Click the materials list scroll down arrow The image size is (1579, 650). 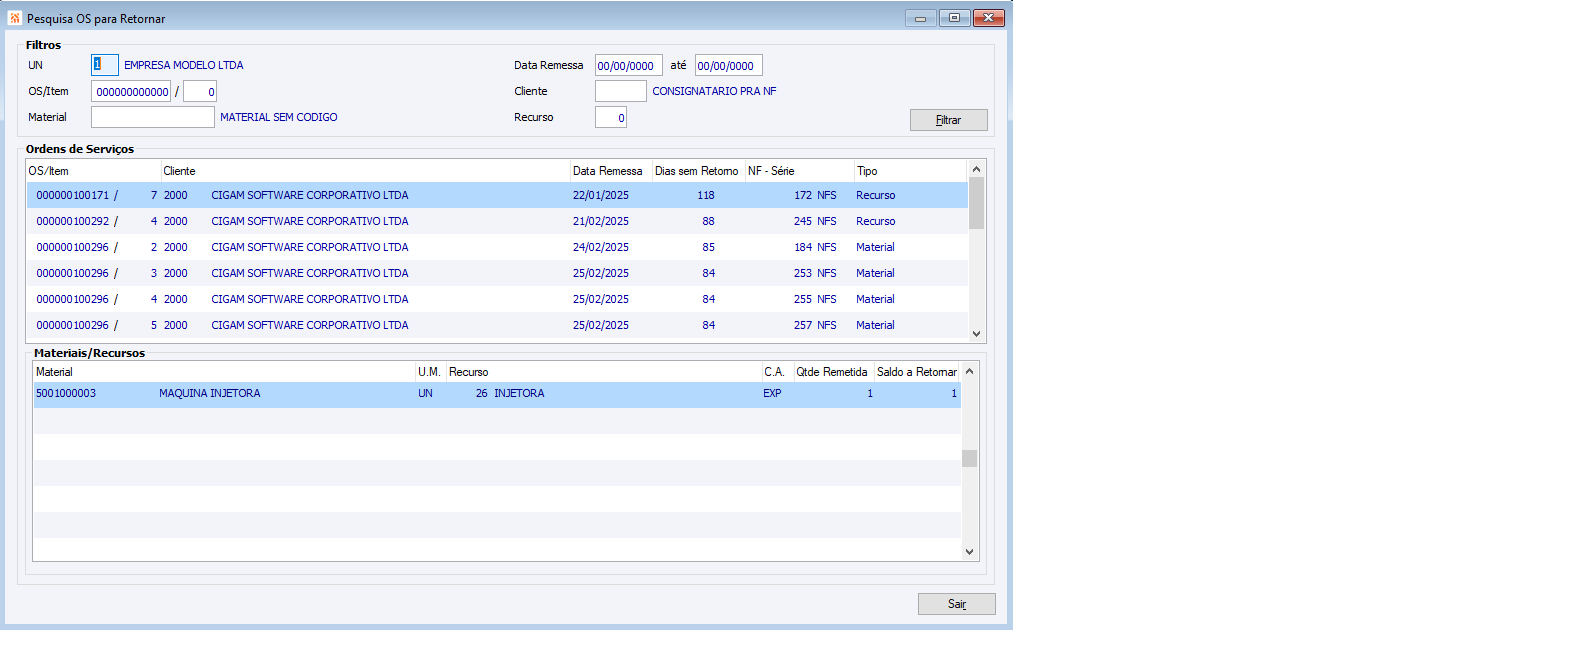(x=969, y=551)
